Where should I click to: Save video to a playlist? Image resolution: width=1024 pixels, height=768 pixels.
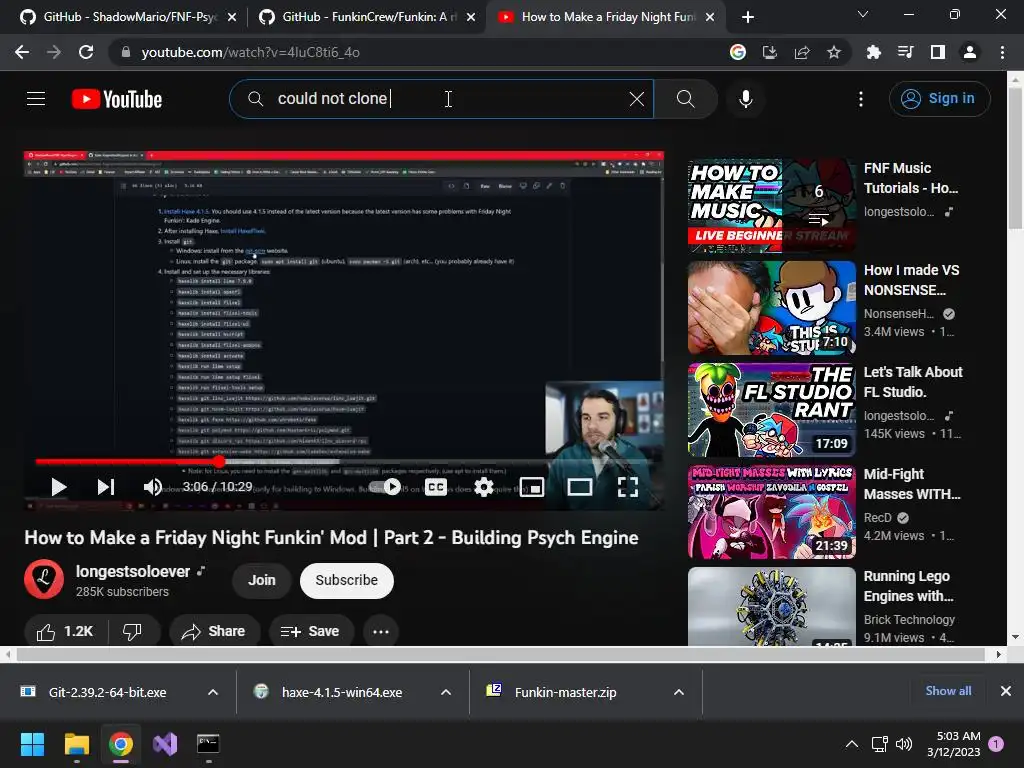tap(311, 632)
